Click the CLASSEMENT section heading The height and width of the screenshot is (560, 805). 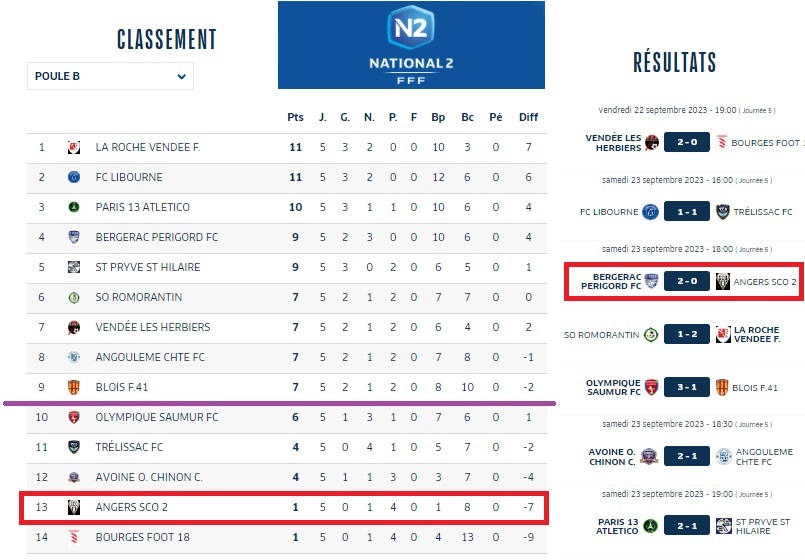click(x=167, y=40)
